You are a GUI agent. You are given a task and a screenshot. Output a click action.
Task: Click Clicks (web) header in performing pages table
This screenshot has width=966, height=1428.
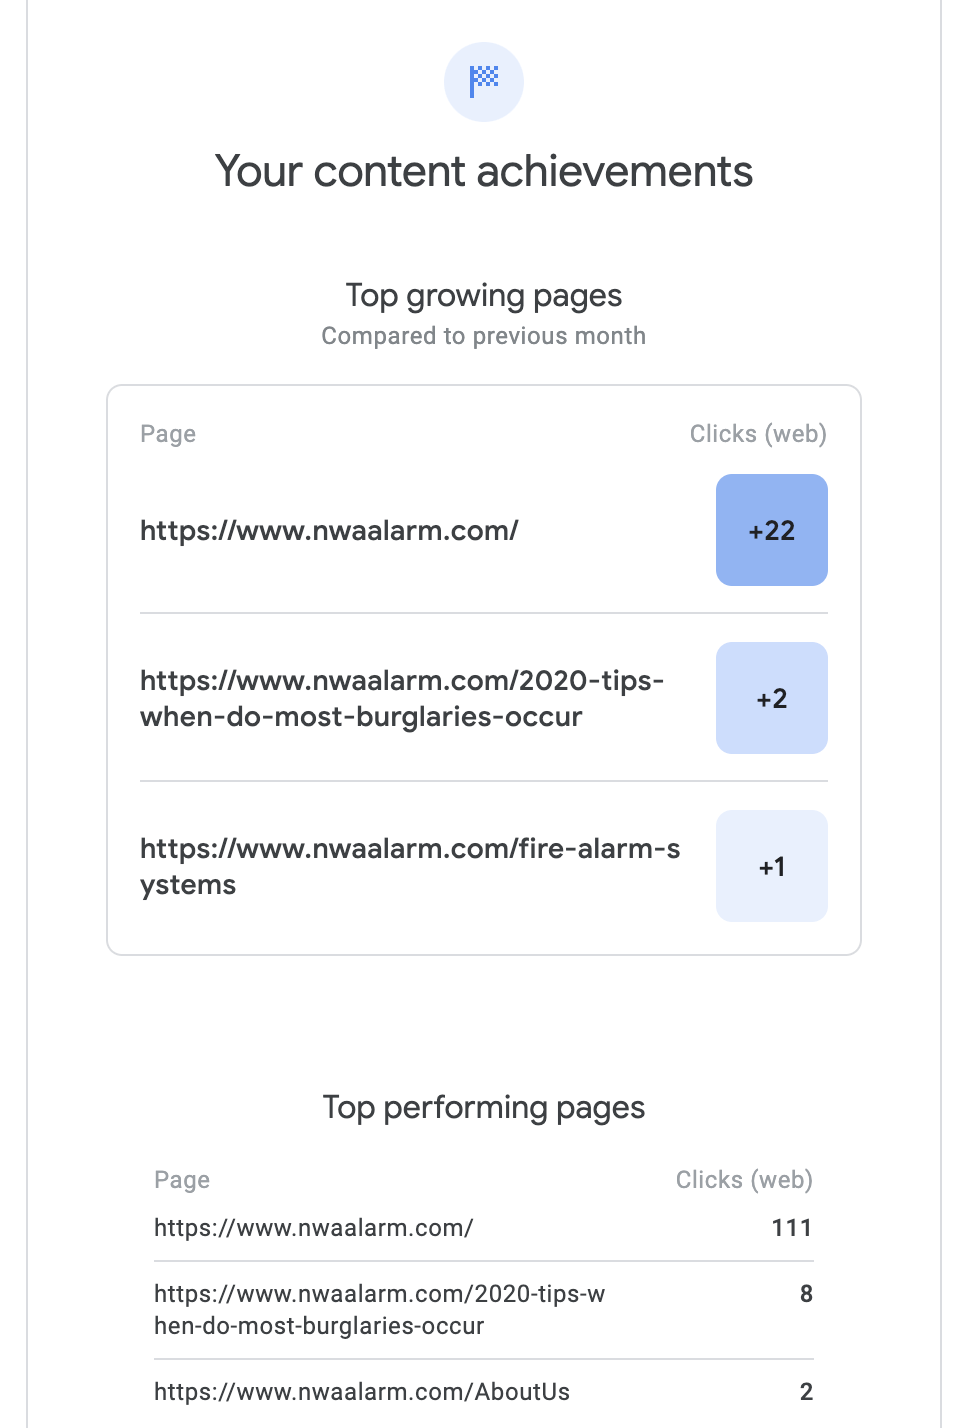pos(744,1180)
